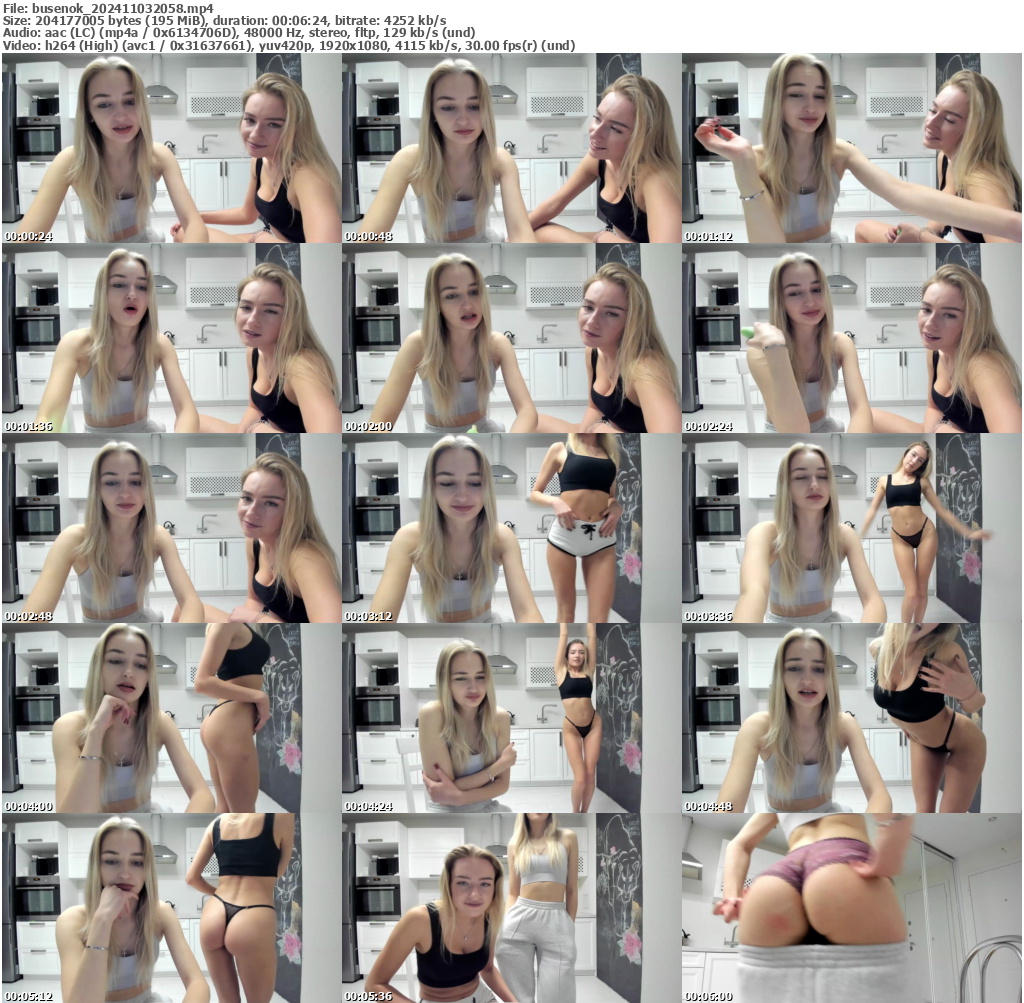The width and height of the screenshot is (1024, 1003).
Task: Open the thumbnail at timestamp 00:02:00
Action: pyautogui.click(x=511, y=338)
